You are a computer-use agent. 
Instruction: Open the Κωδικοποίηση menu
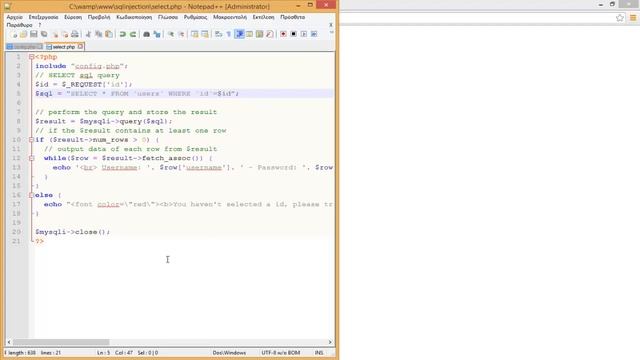[134, 17]
